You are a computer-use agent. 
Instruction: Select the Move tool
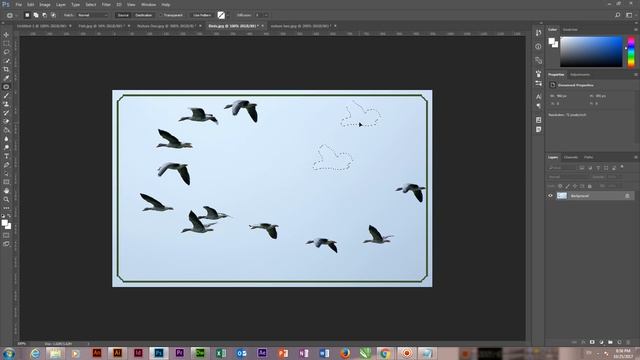point(6,35)
